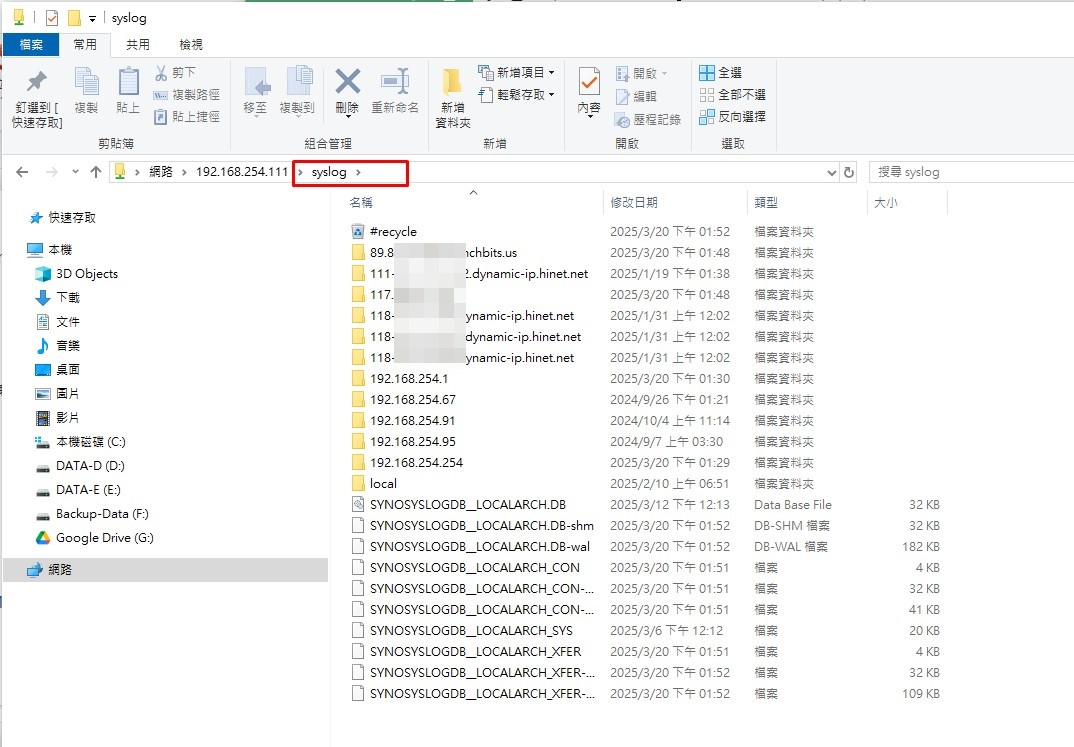Screen dimensions: 1074x747
Task: Click Select None in ribbon
Action: pyautogui.click(x=733, y=95)
